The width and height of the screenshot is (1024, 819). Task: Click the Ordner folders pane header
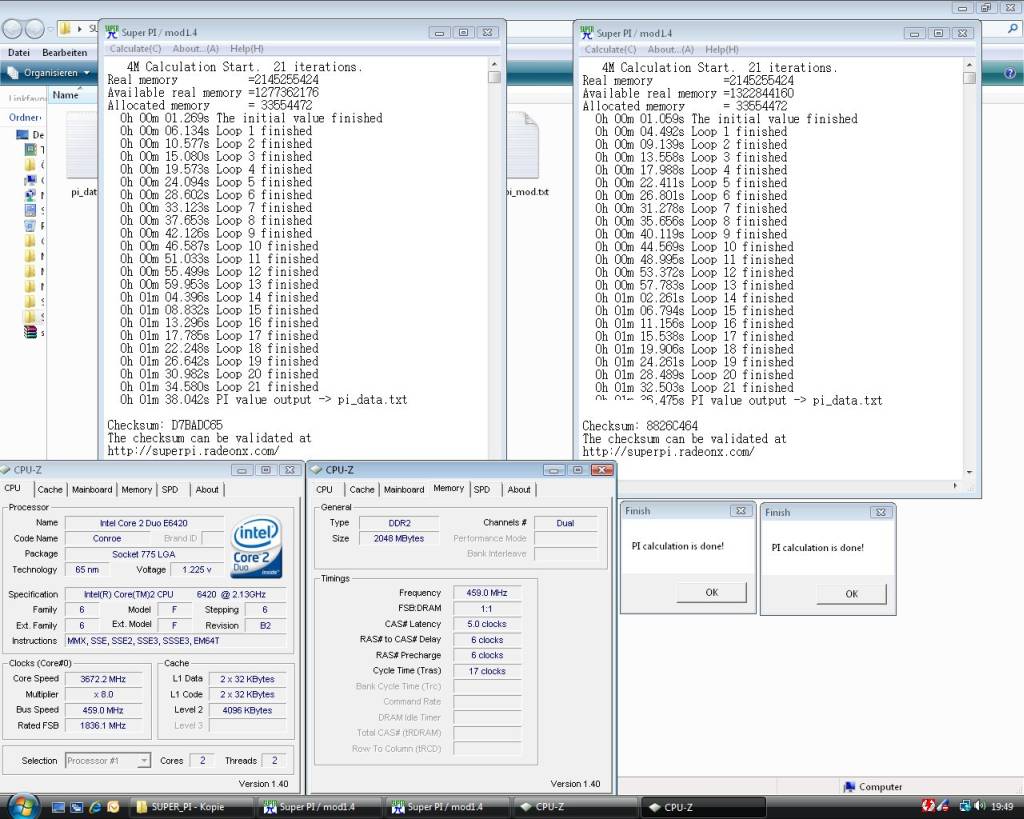25,118
